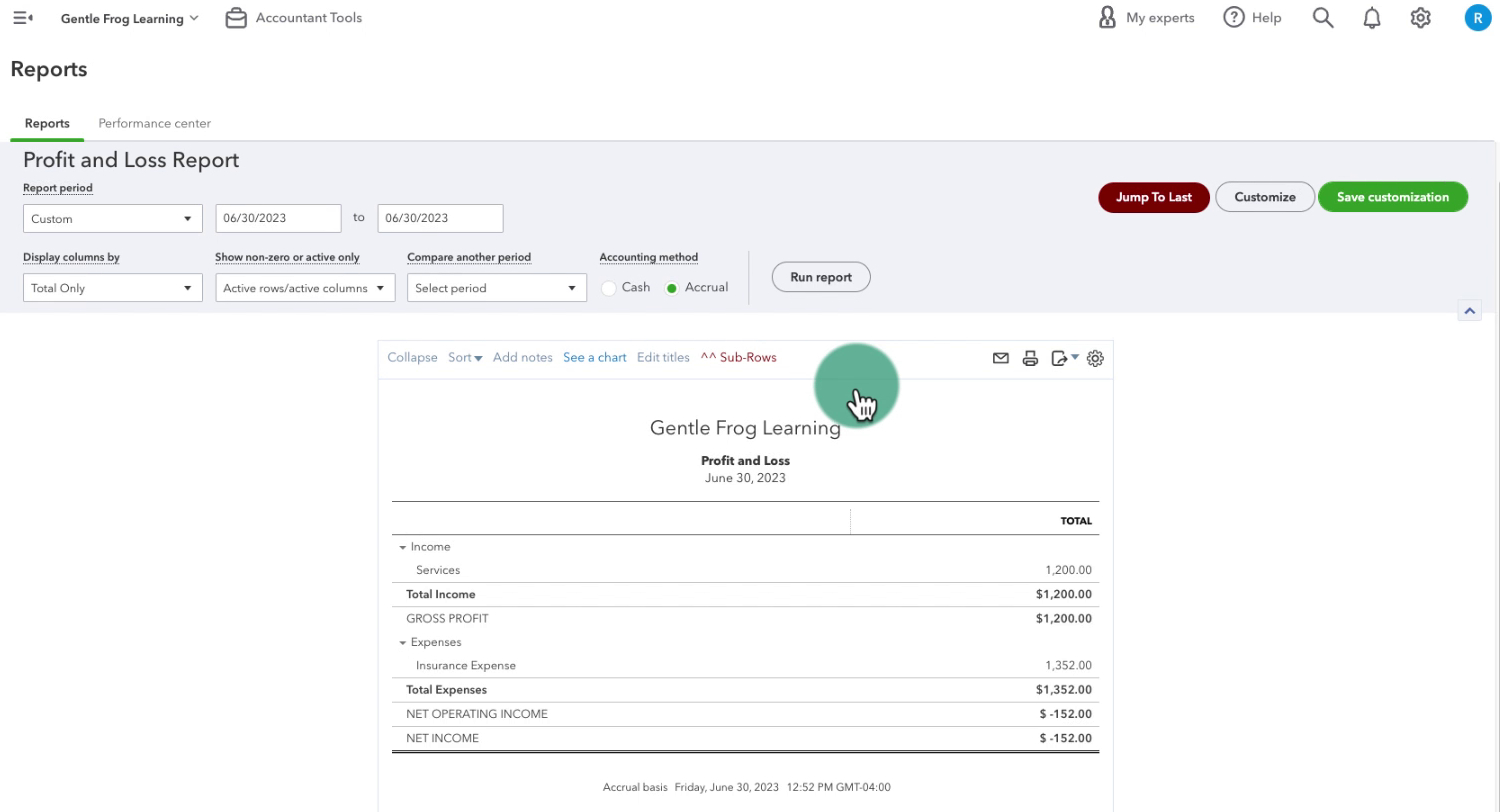Open the report export icon menu
The height and width of the screenshot is (812, 1500).
(1065, 358)
